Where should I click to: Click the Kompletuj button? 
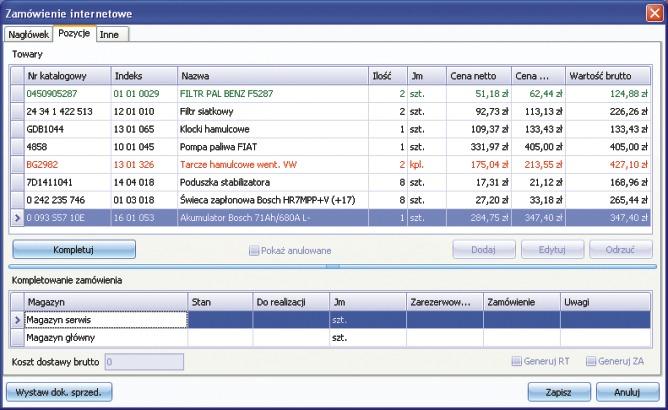[74, 249]
